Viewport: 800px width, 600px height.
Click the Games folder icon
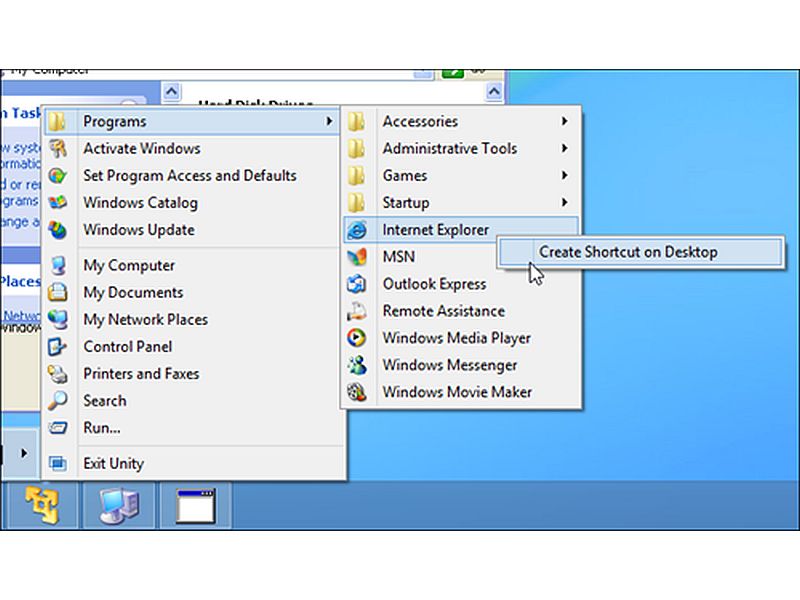pyautogui.click(x=357, y=176)
